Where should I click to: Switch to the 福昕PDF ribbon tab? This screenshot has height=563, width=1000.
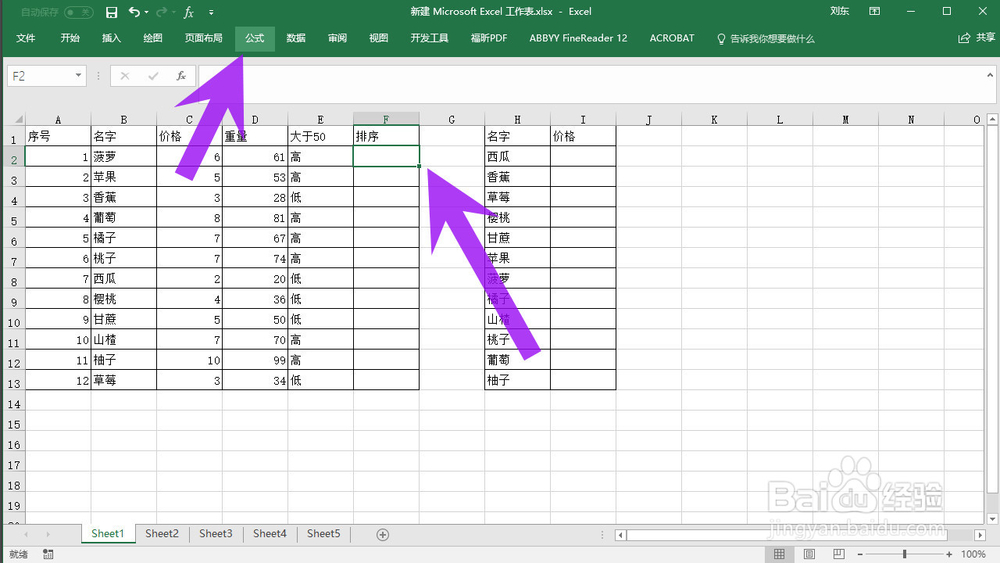489,38
